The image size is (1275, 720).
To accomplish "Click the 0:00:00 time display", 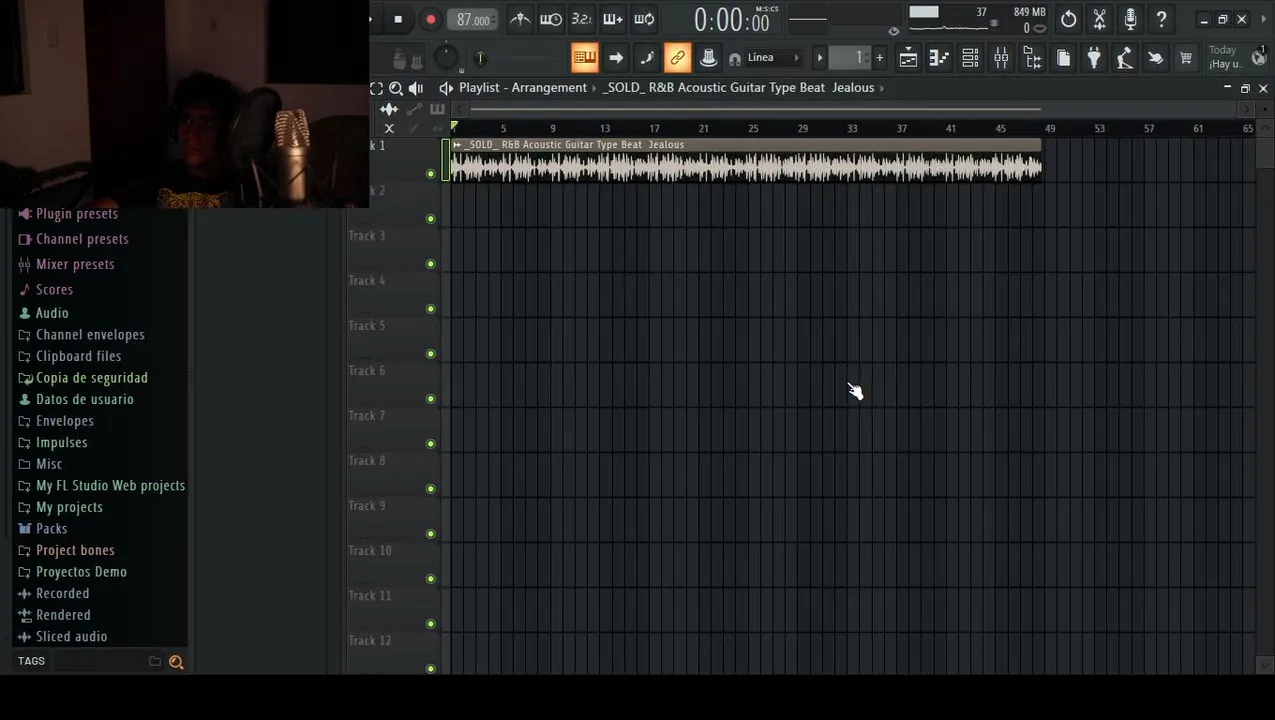I will 733,20.
